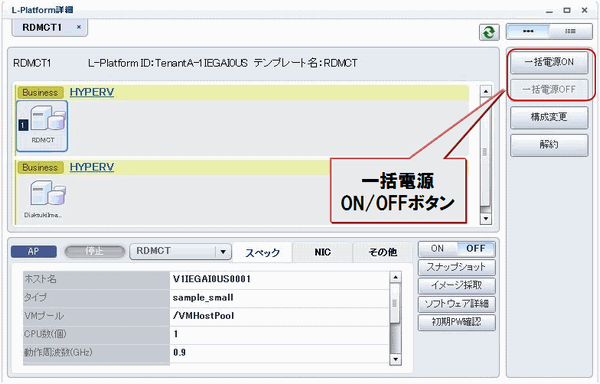Click down arrow of server list scrollbar
The width and height of the screenshot is (600, 384).
click(x=486, y=218)
